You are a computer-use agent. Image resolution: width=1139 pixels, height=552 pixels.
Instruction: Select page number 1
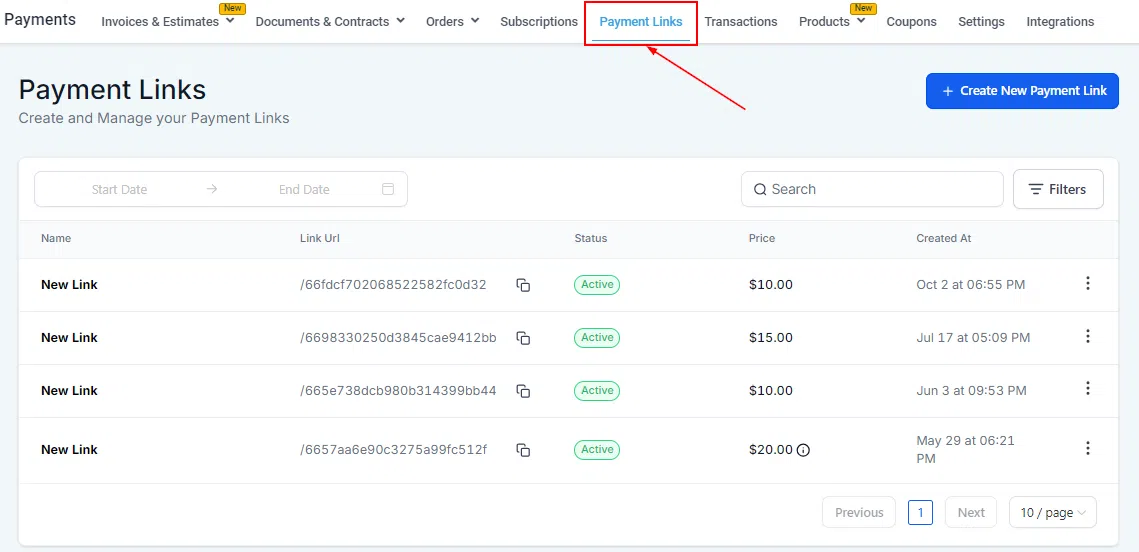point(920,512)
